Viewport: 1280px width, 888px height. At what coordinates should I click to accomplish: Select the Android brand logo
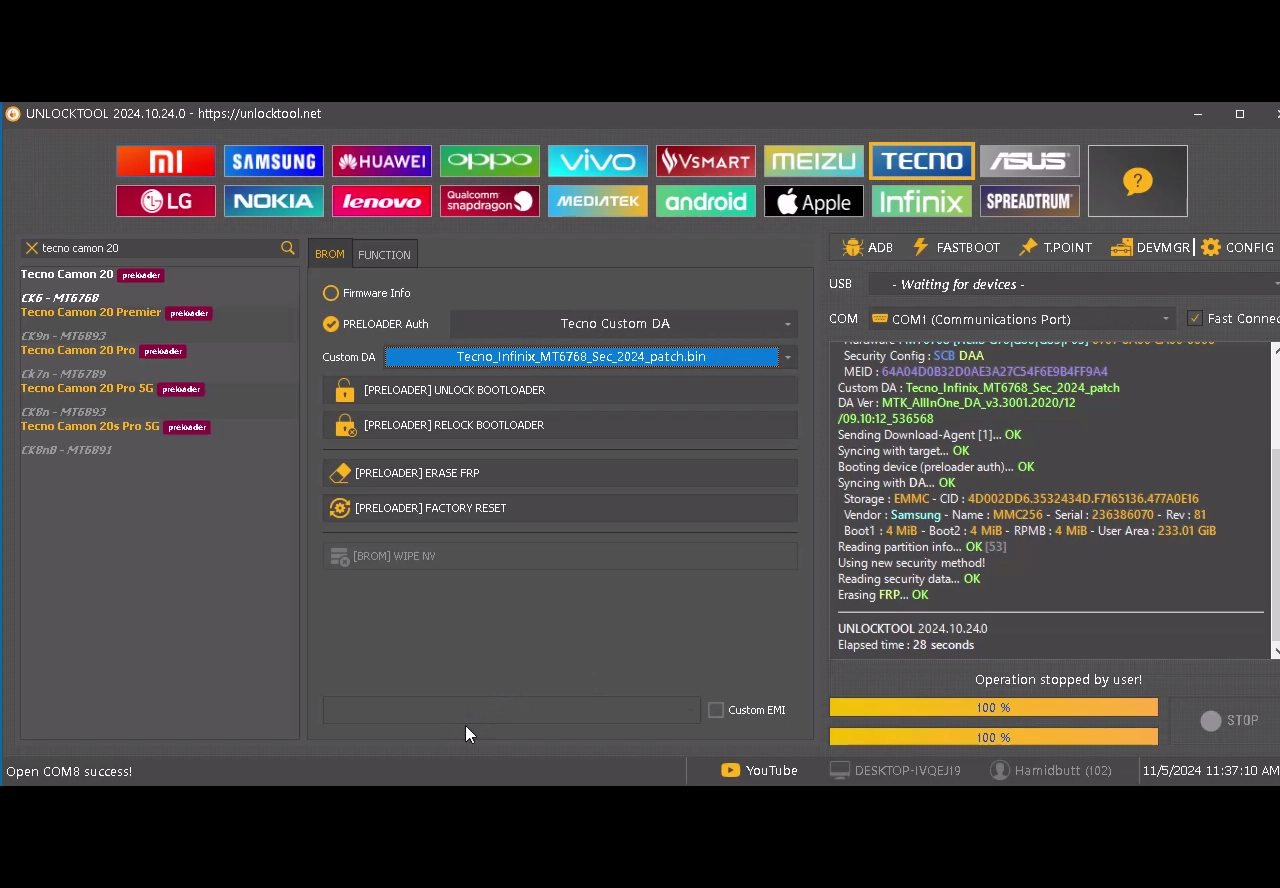tap(705, 201)
